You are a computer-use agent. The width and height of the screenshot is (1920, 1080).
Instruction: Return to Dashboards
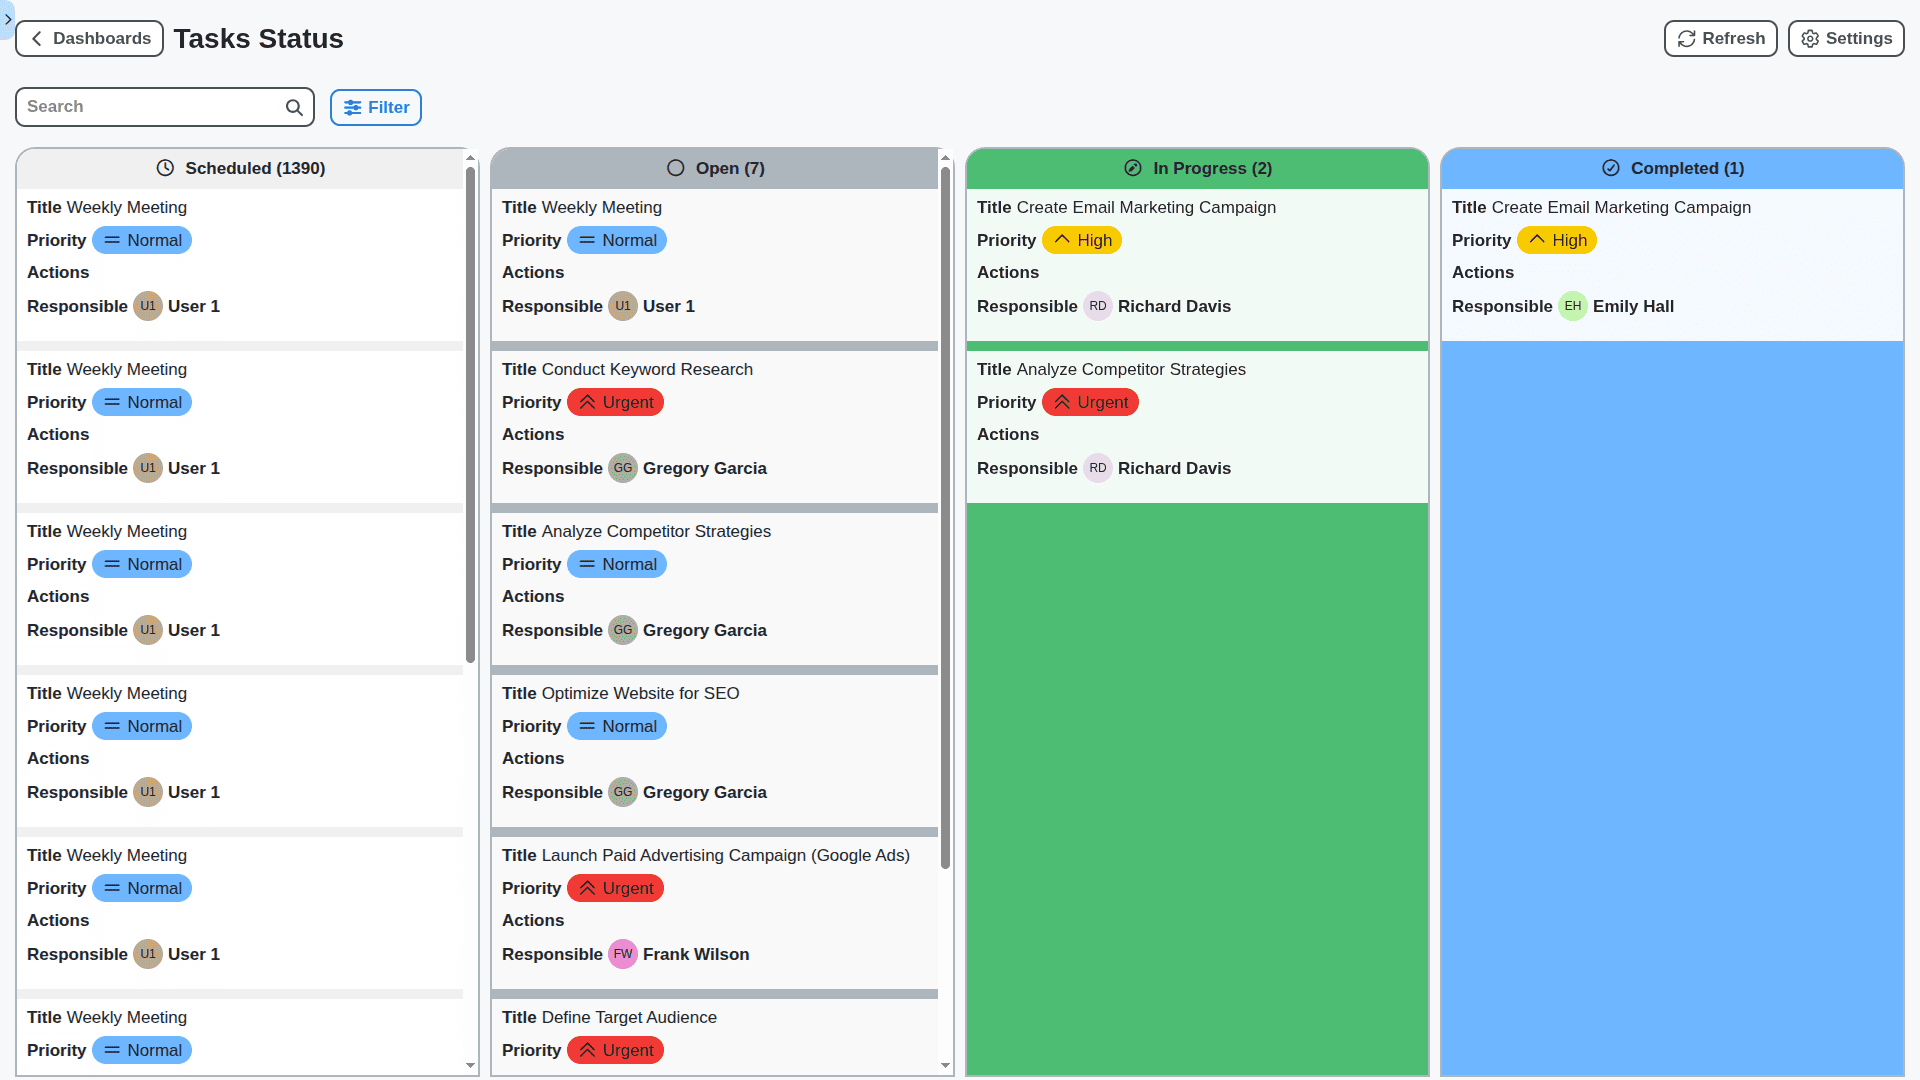pyautogui.click(x=89, y=38)
